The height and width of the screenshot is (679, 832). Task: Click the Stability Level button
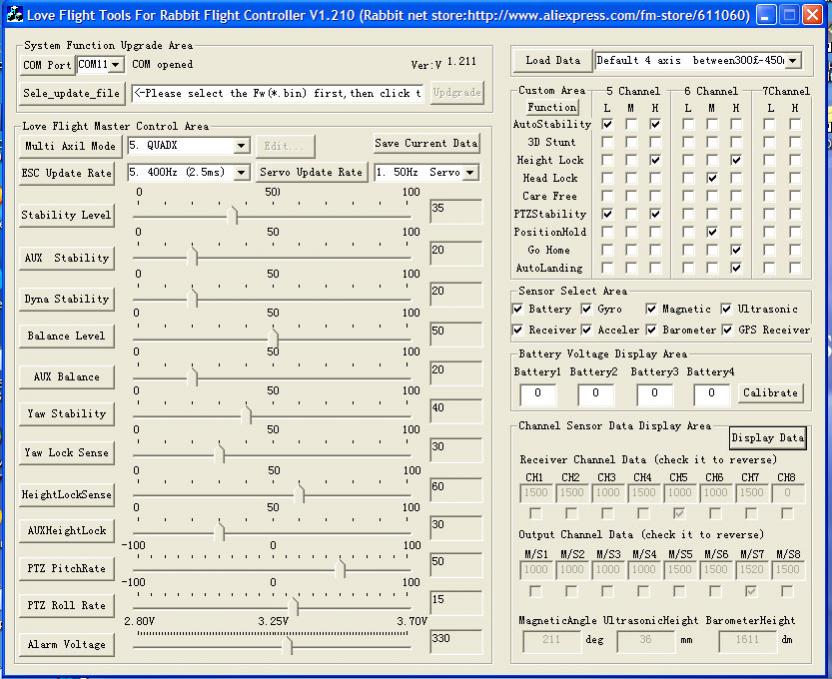click(66, 215)
